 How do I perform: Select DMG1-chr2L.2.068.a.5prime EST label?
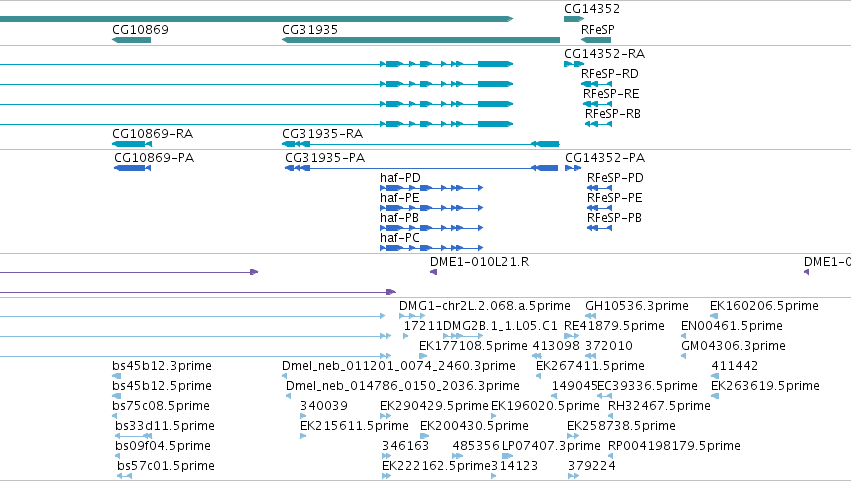pos(485,306)
